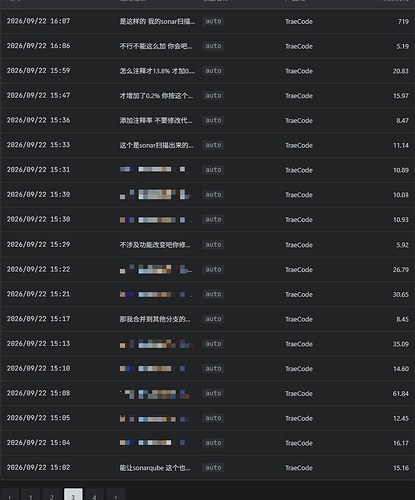The image size is (415, 500).
Task: Go to the previous page arrow
Action: click(x=10, y=496)
